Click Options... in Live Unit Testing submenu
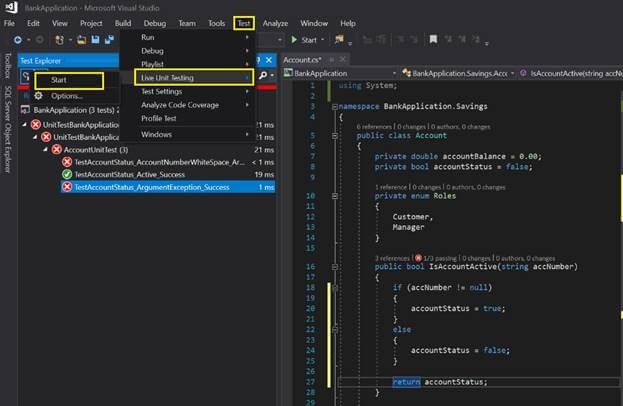 point(67,96)
